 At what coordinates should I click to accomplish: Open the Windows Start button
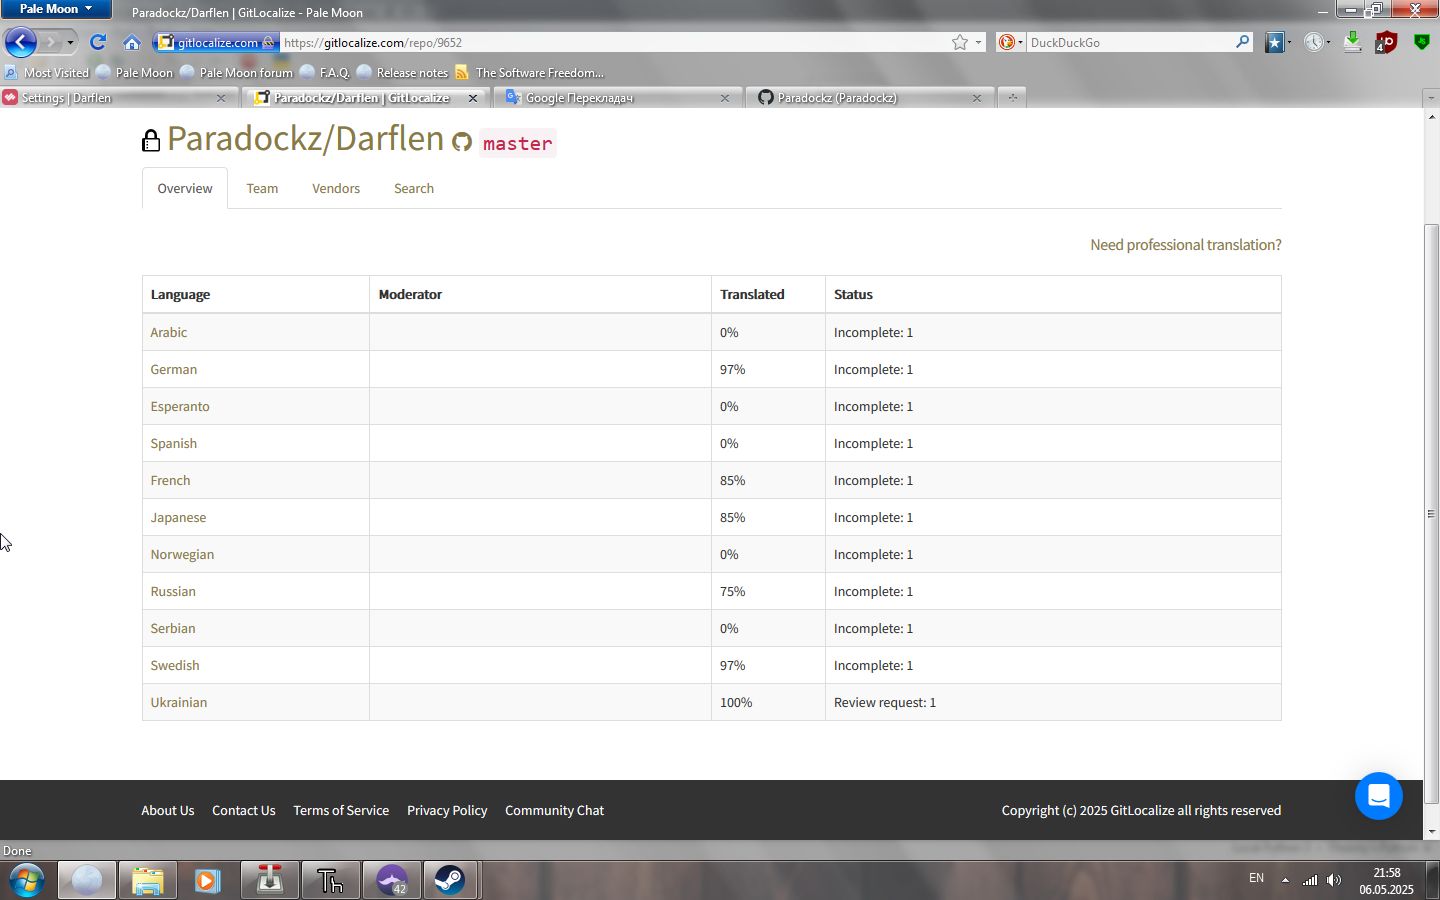tap(27, 881)
